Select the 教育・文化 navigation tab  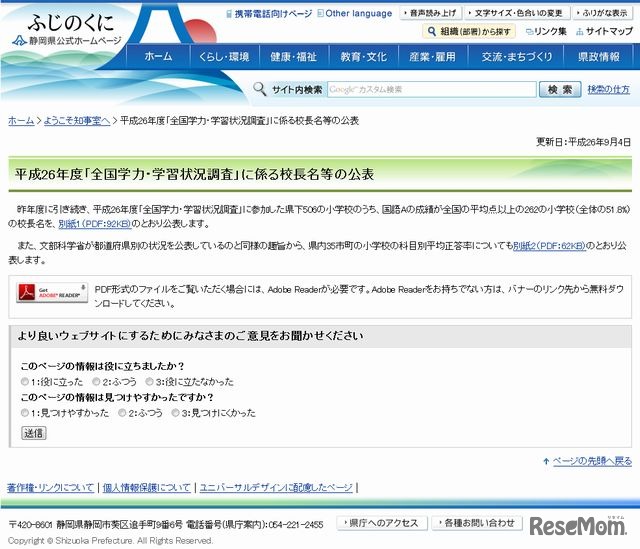pyautogui.click(x=363, y=56)
